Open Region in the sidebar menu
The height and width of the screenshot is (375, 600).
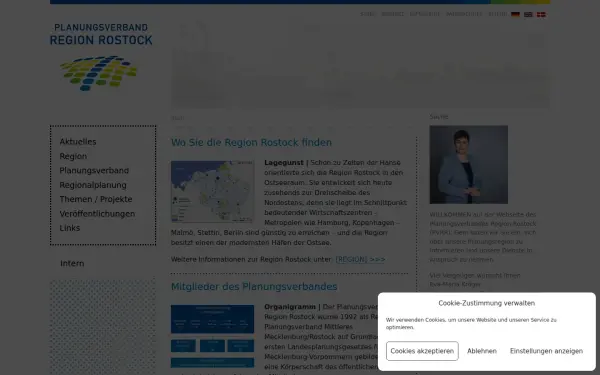(73, 156)
